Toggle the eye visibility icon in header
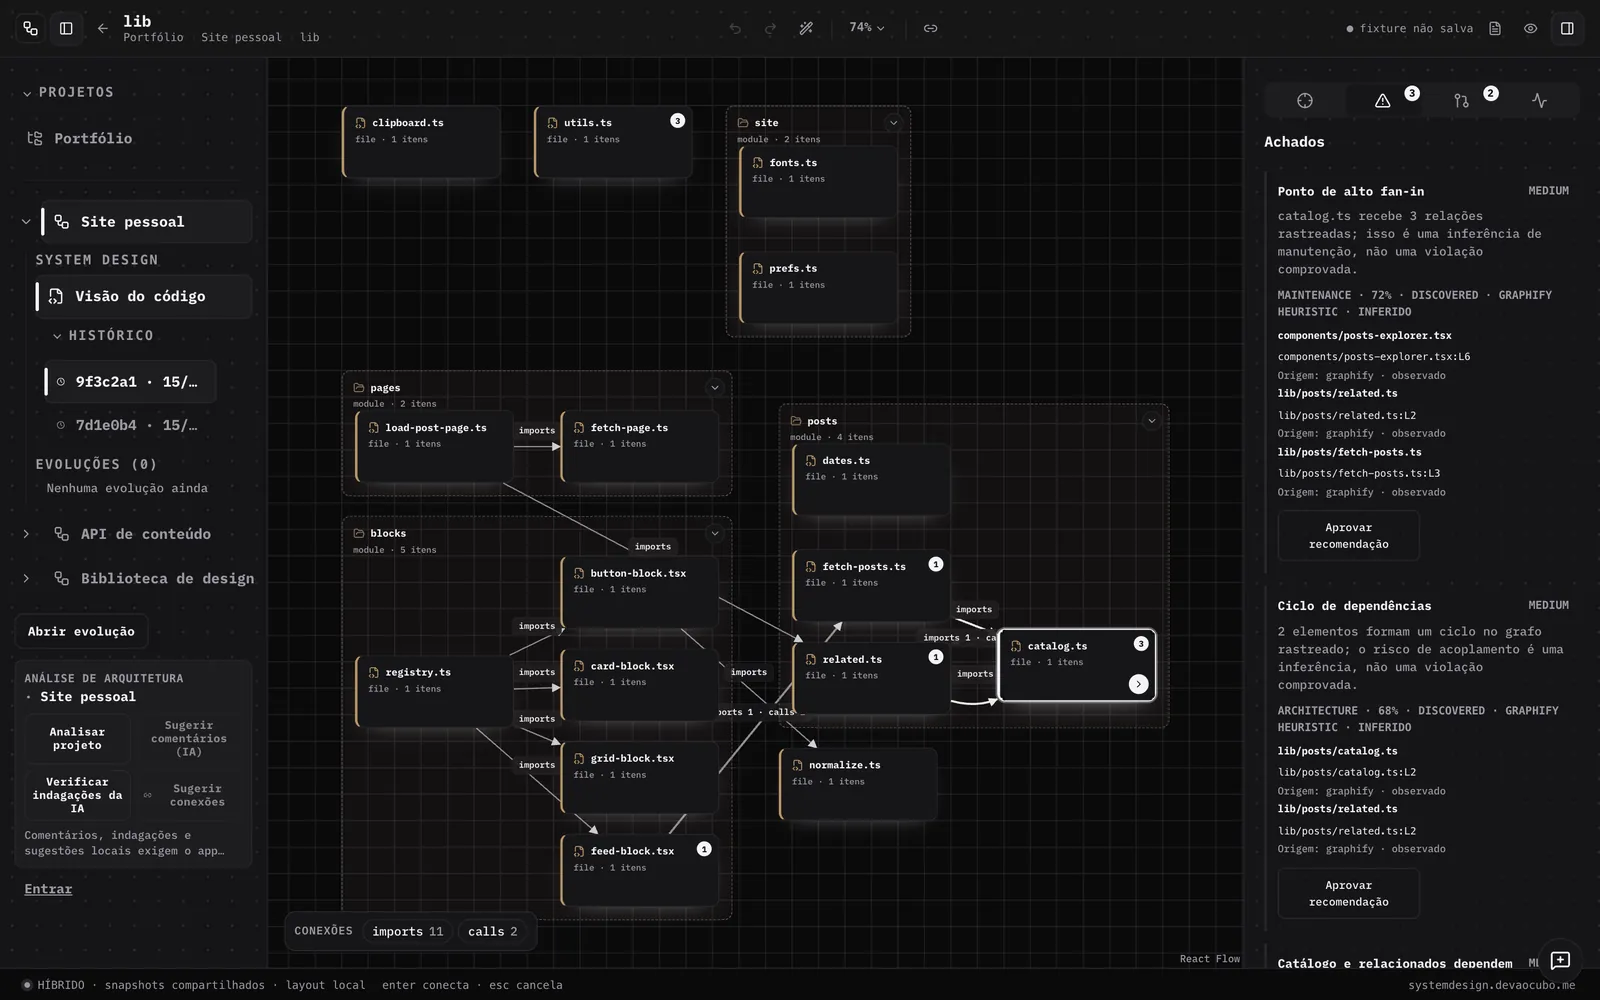 [x=1530, y=29]
